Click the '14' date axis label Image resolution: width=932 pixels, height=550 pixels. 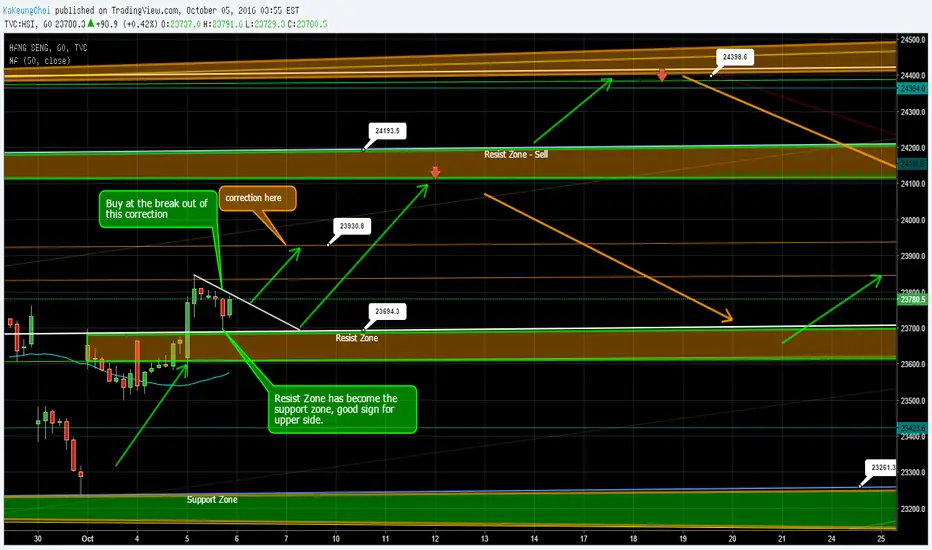click(534, 539)
